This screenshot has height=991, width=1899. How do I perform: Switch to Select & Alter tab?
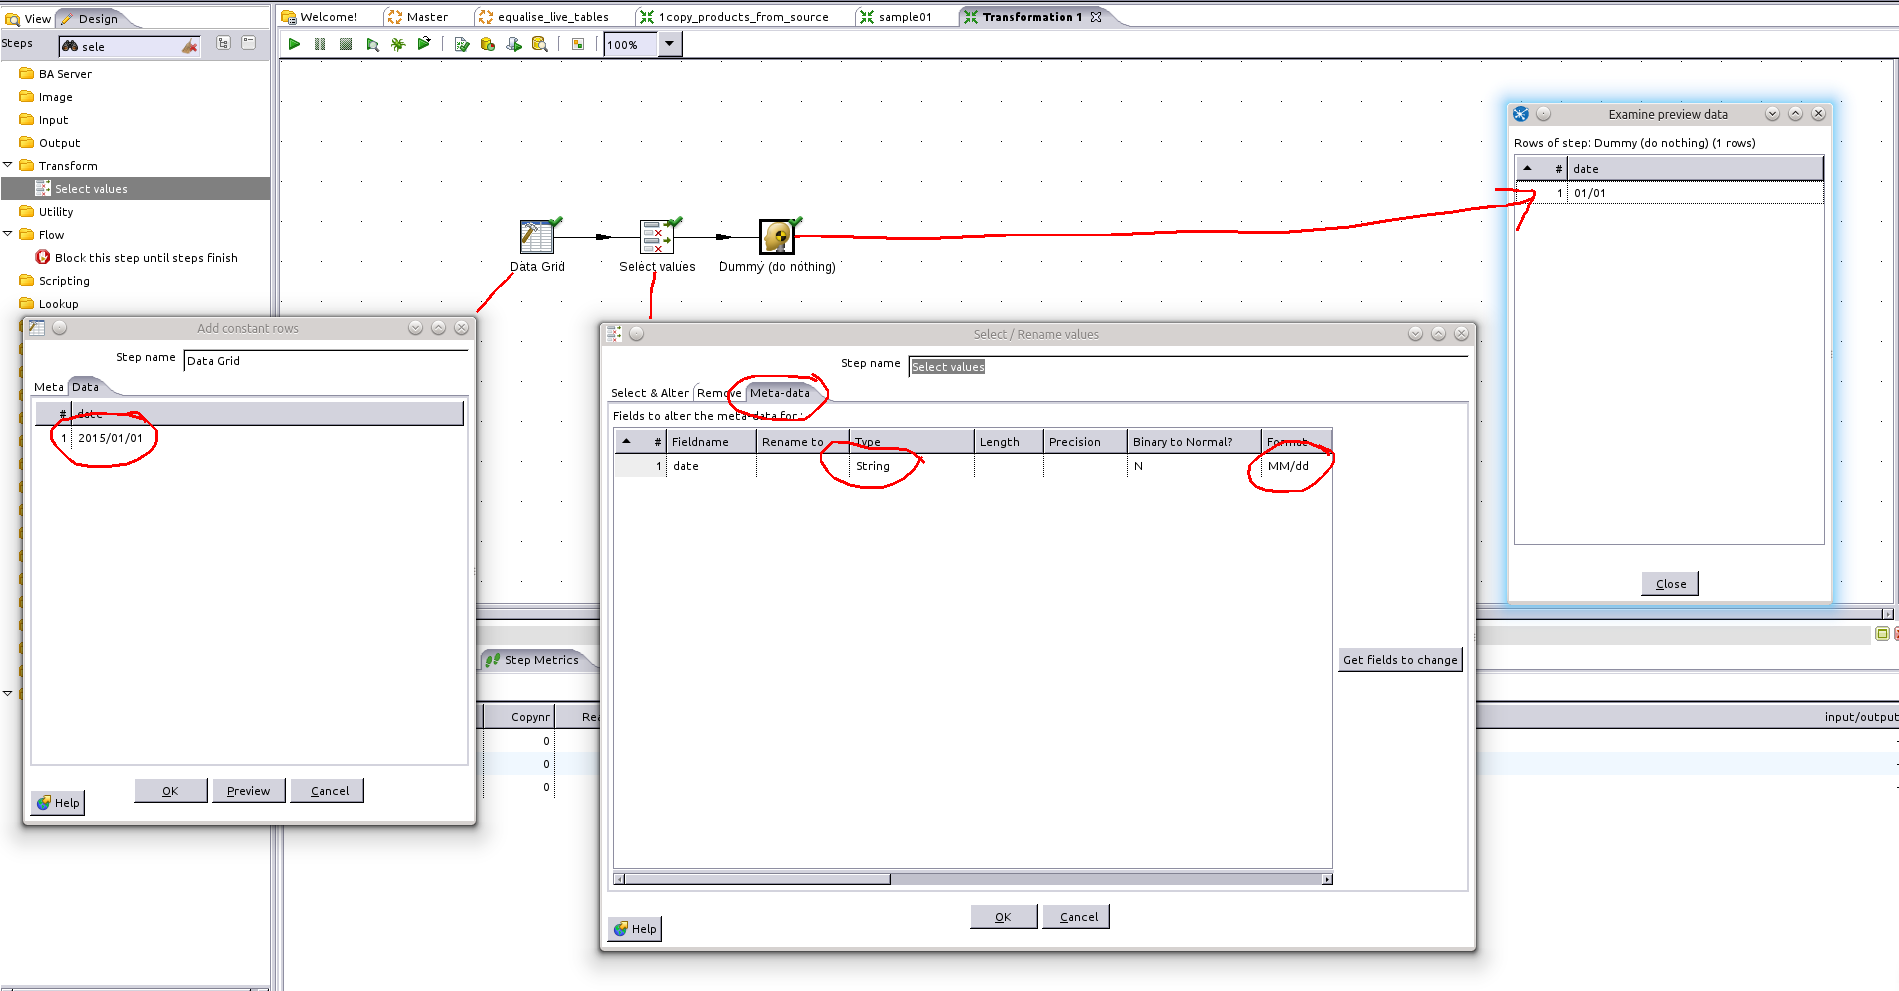(x=650, y=393)
